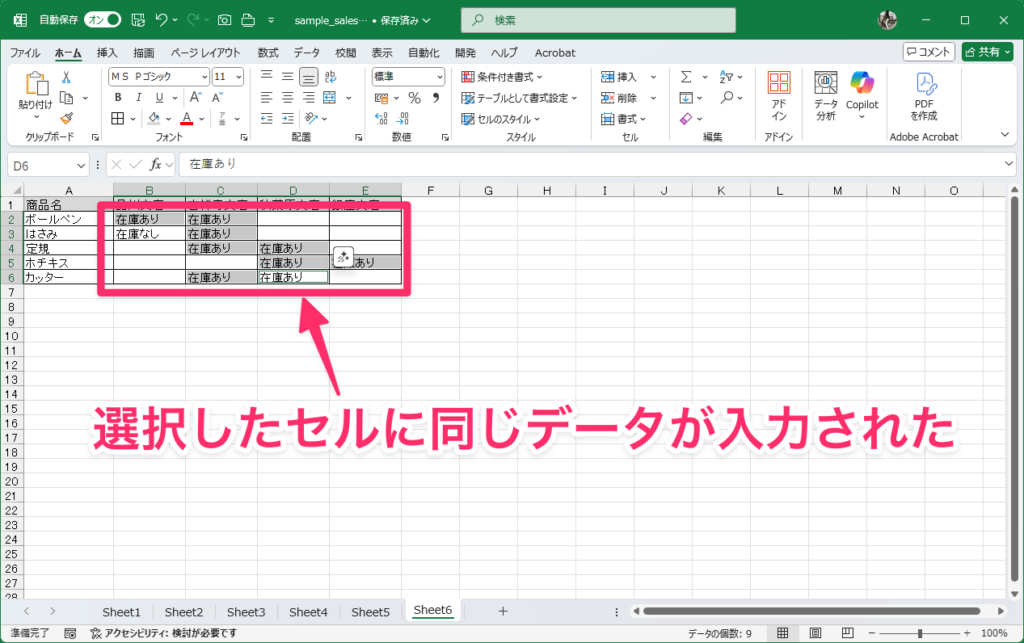Image resolution: width=1024 pixels, height=643 pixels.
Task: Click the コメント comments button
Action: pos(928,52)
